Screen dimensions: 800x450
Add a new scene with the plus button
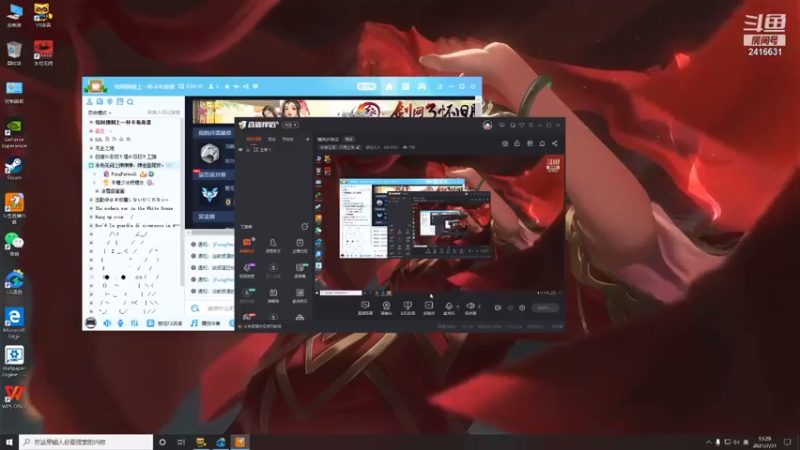pyautogui.click(x=307, y=139)
